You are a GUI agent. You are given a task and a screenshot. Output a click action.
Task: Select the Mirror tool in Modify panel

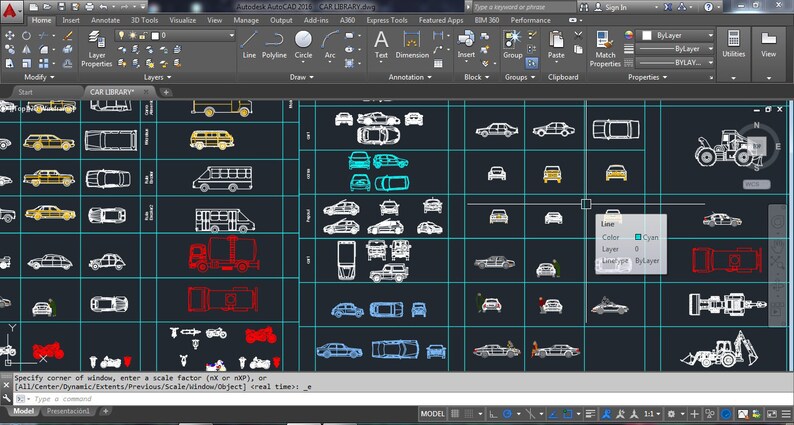point(26,50)
